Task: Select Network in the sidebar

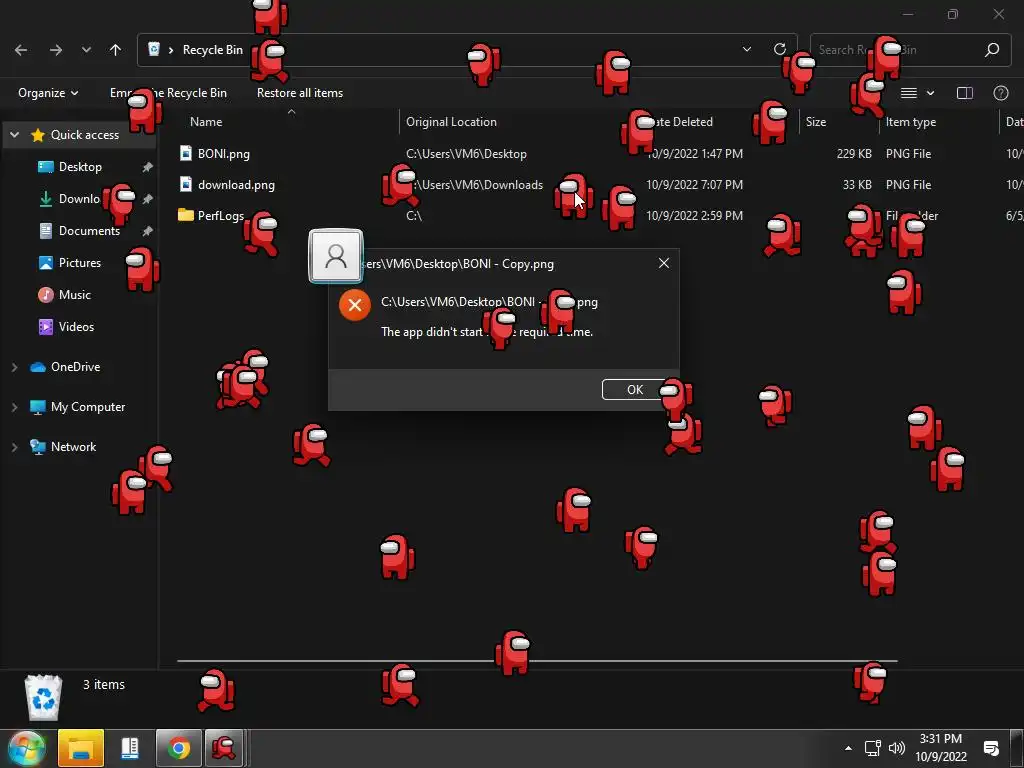Action: point(74,447)
